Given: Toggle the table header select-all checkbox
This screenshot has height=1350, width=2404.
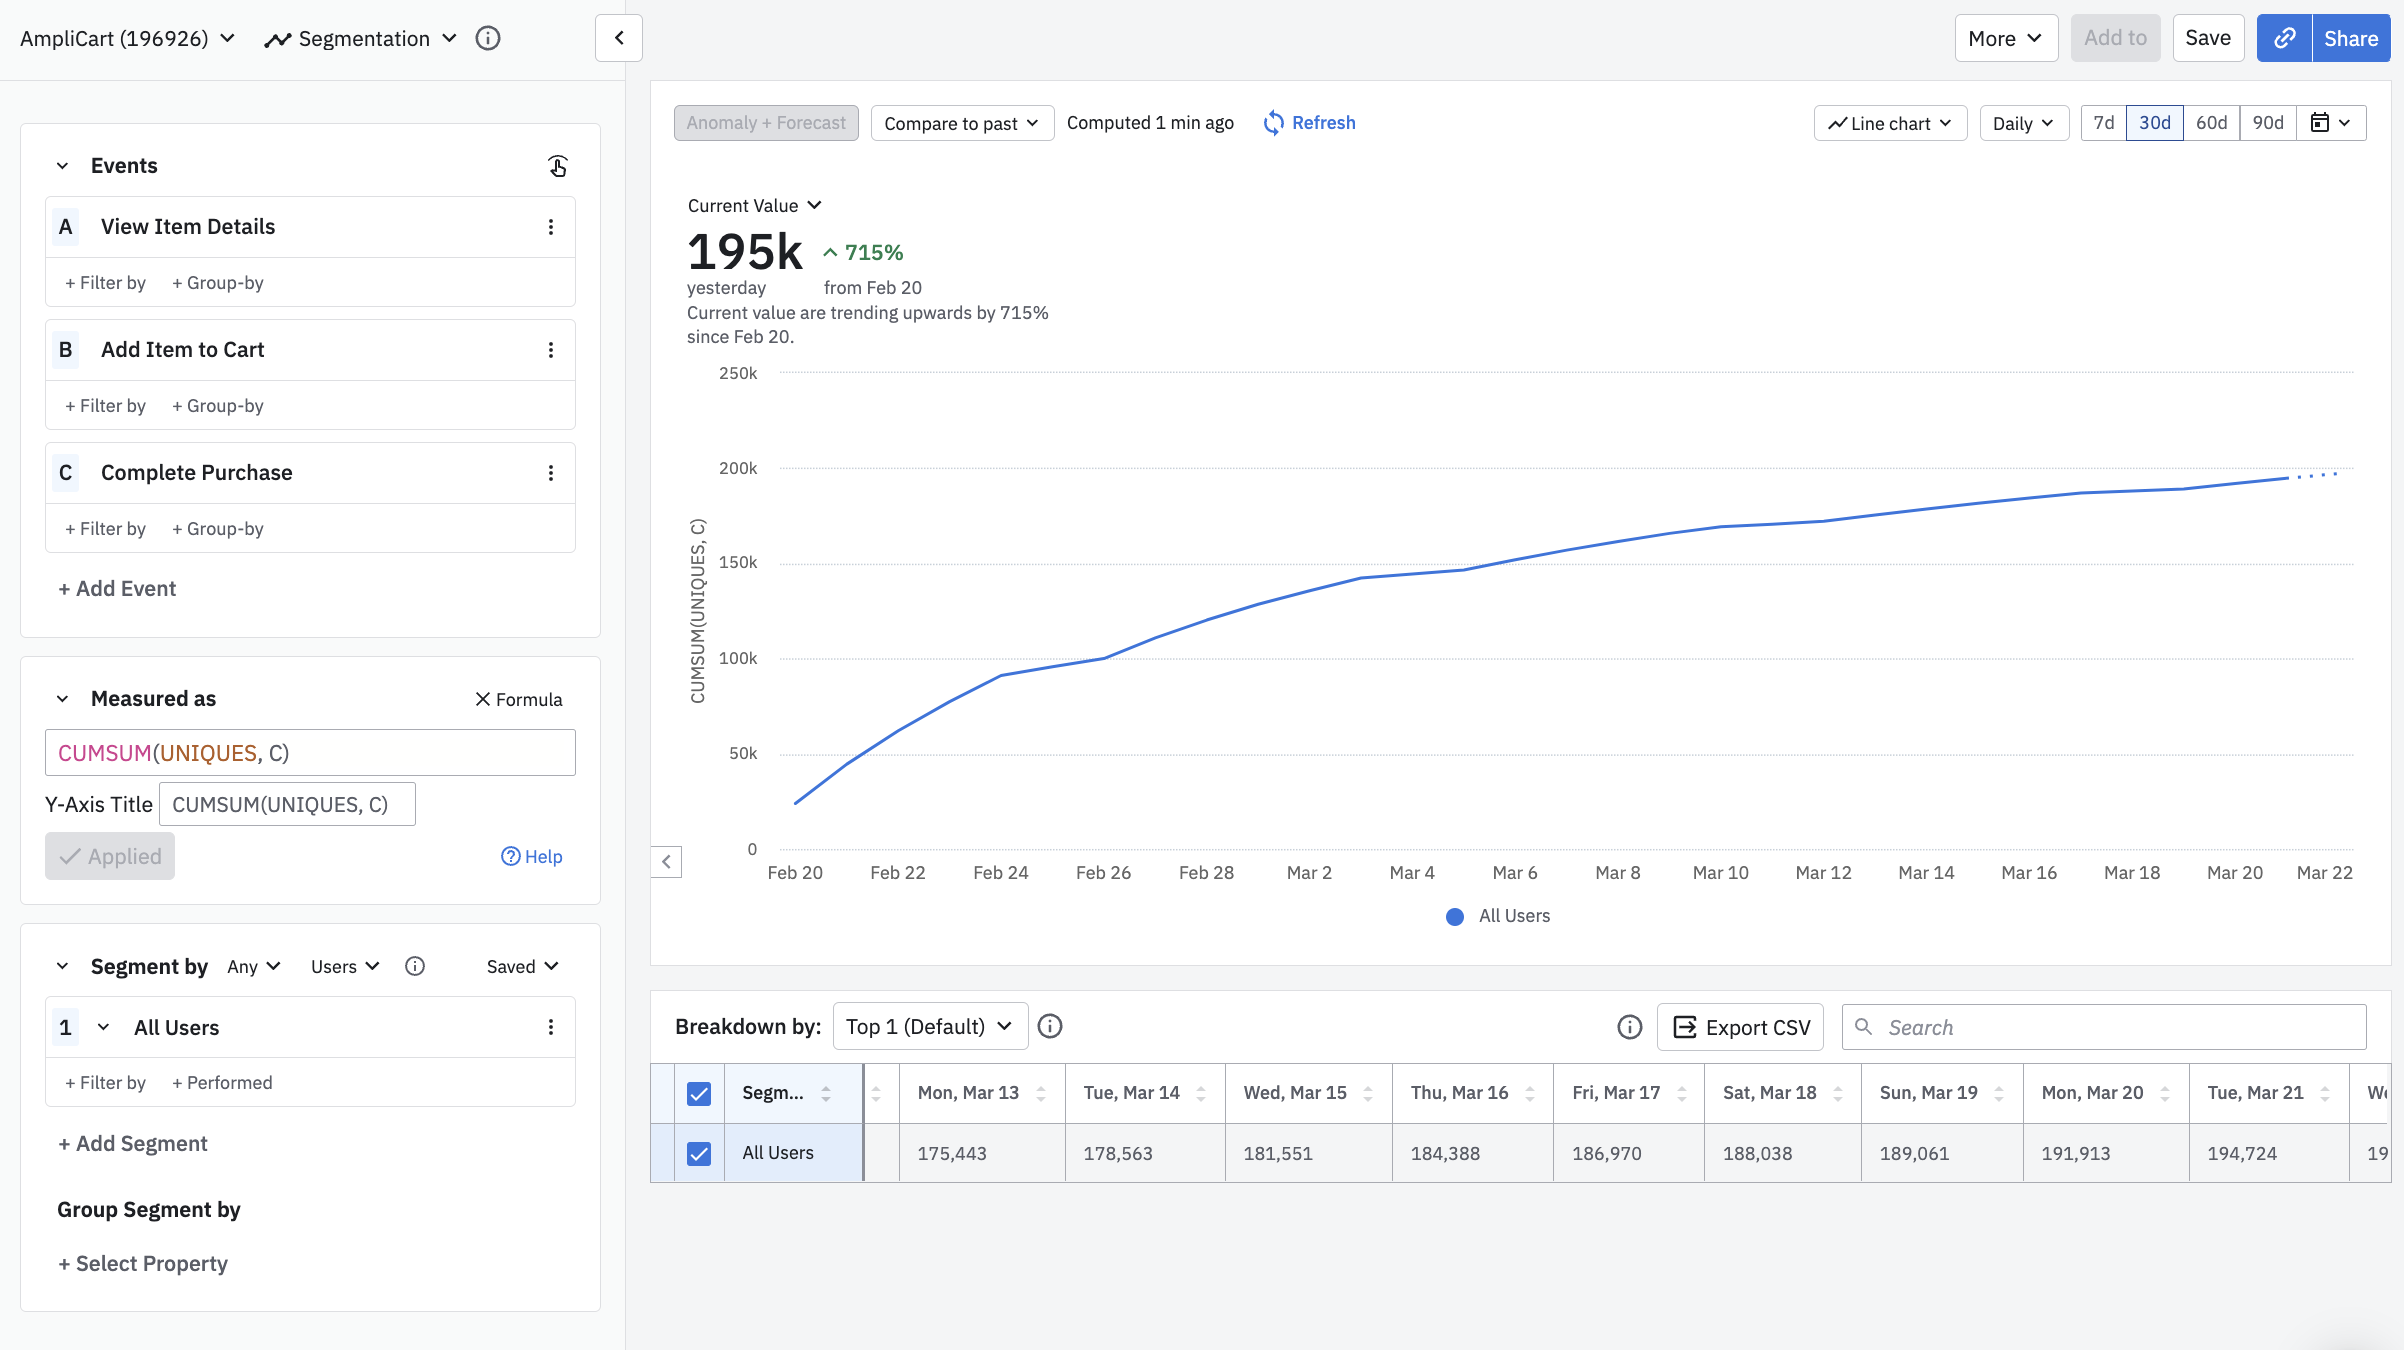Looking at the screenshot, I should [699, 1093].
